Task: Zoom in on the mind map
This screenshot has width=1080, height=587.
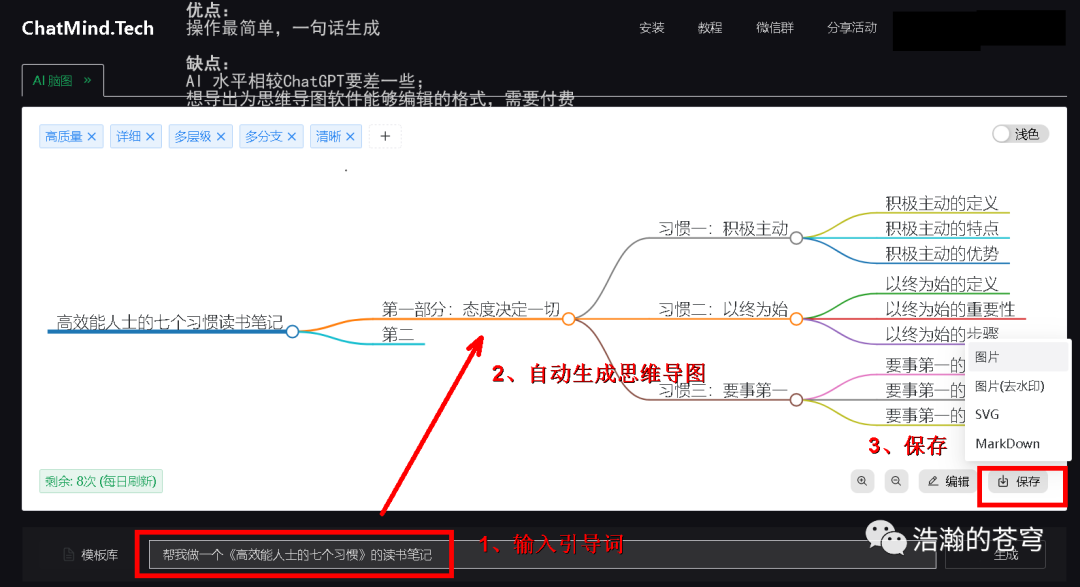Action: (x=862, y=481)
